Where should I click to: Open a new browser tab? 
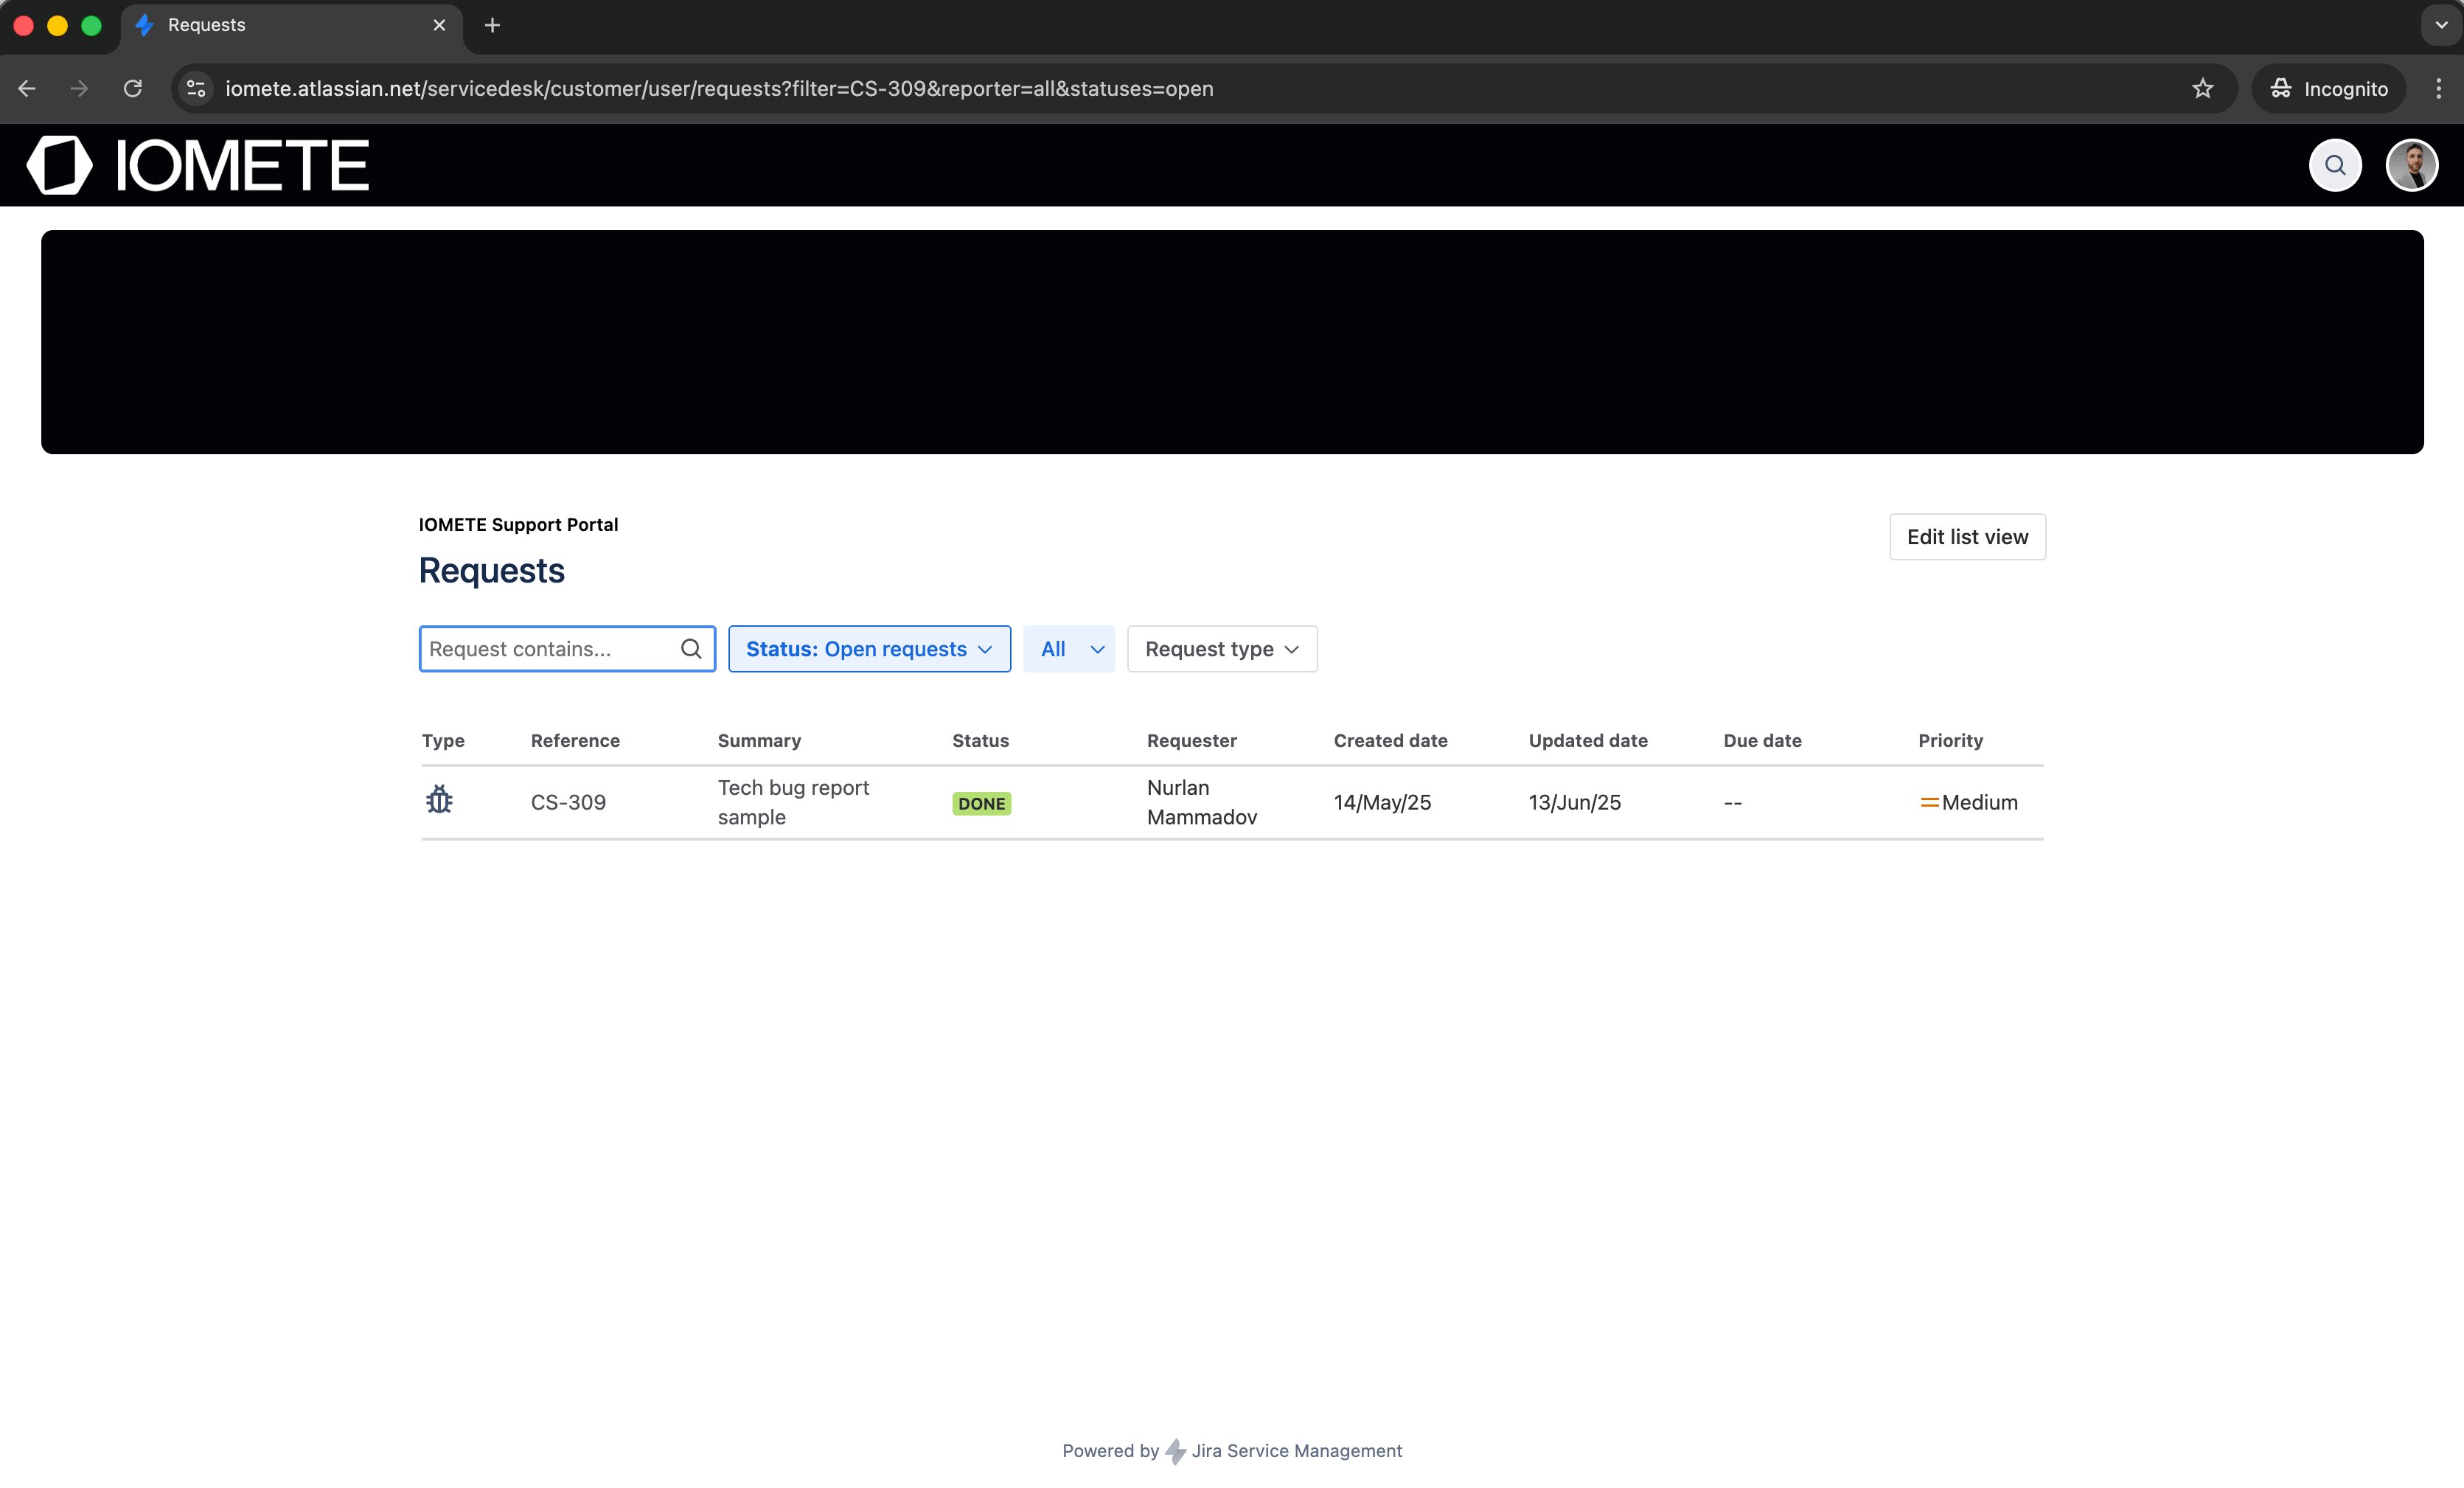(x=492, y=25)
